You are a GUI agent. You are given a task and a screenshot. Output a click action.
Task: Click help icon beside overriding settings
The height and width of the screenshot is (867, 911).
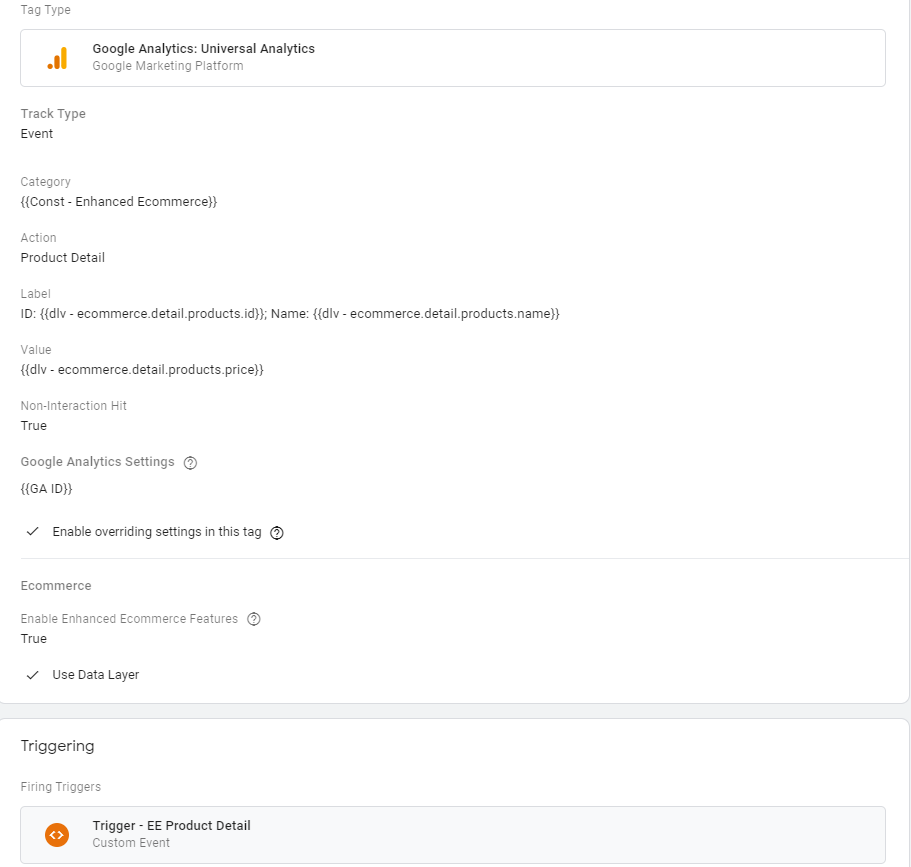coord(277,533)
